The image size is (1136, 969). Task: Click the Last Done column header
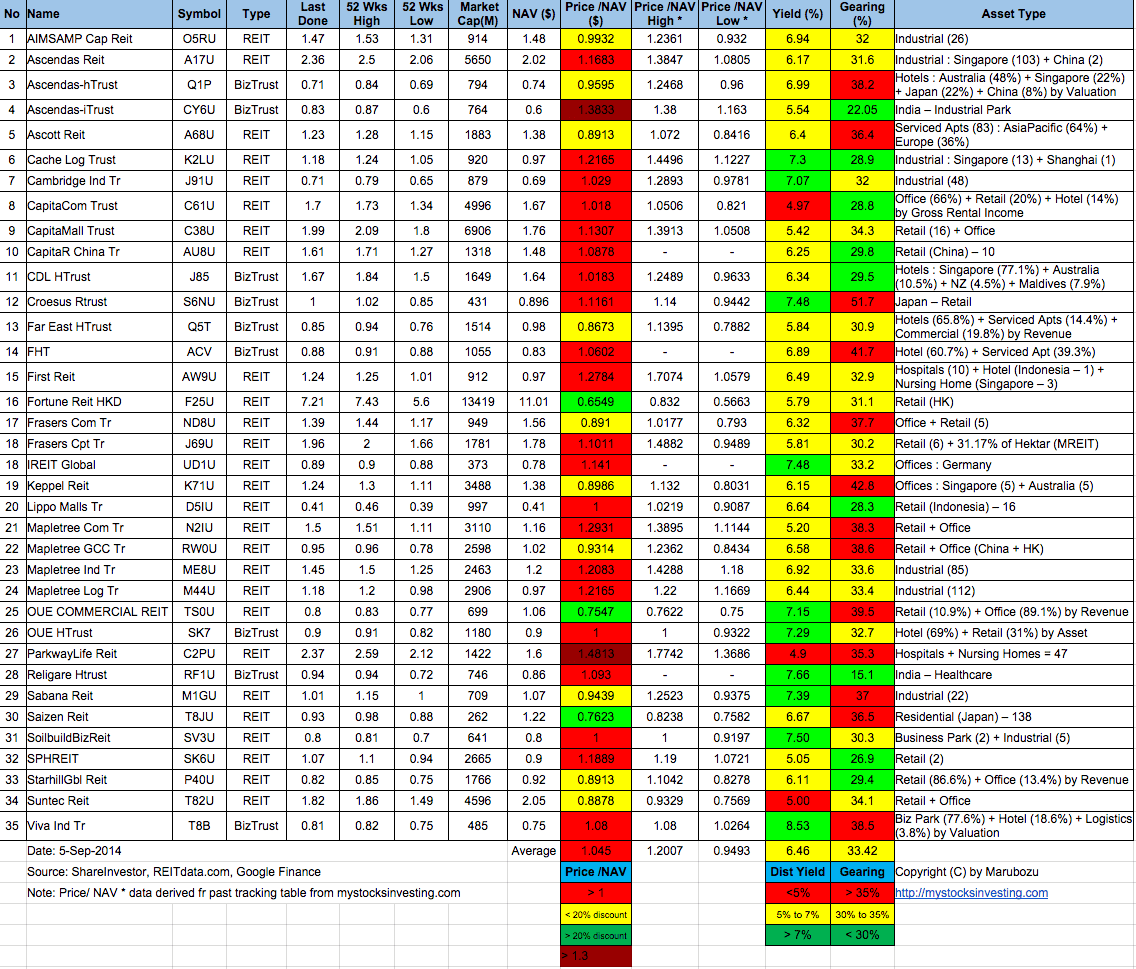313,14
